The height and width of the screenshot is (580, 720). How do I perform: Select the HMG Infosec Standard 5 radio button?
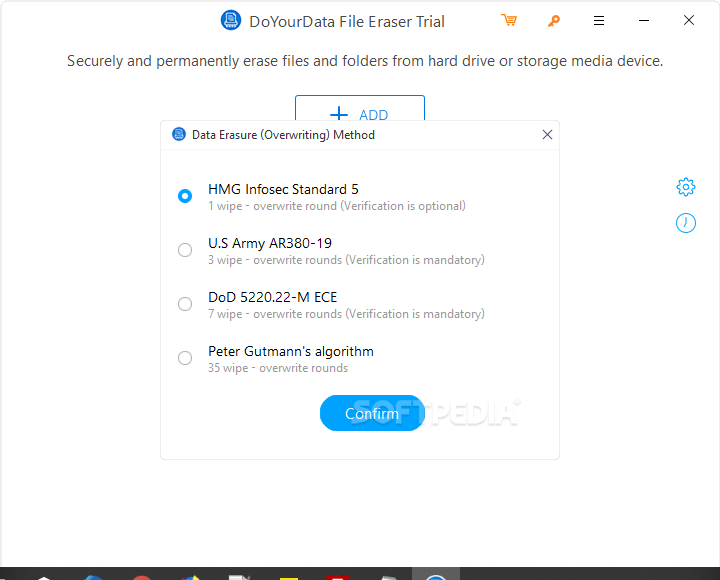[185, 196]
